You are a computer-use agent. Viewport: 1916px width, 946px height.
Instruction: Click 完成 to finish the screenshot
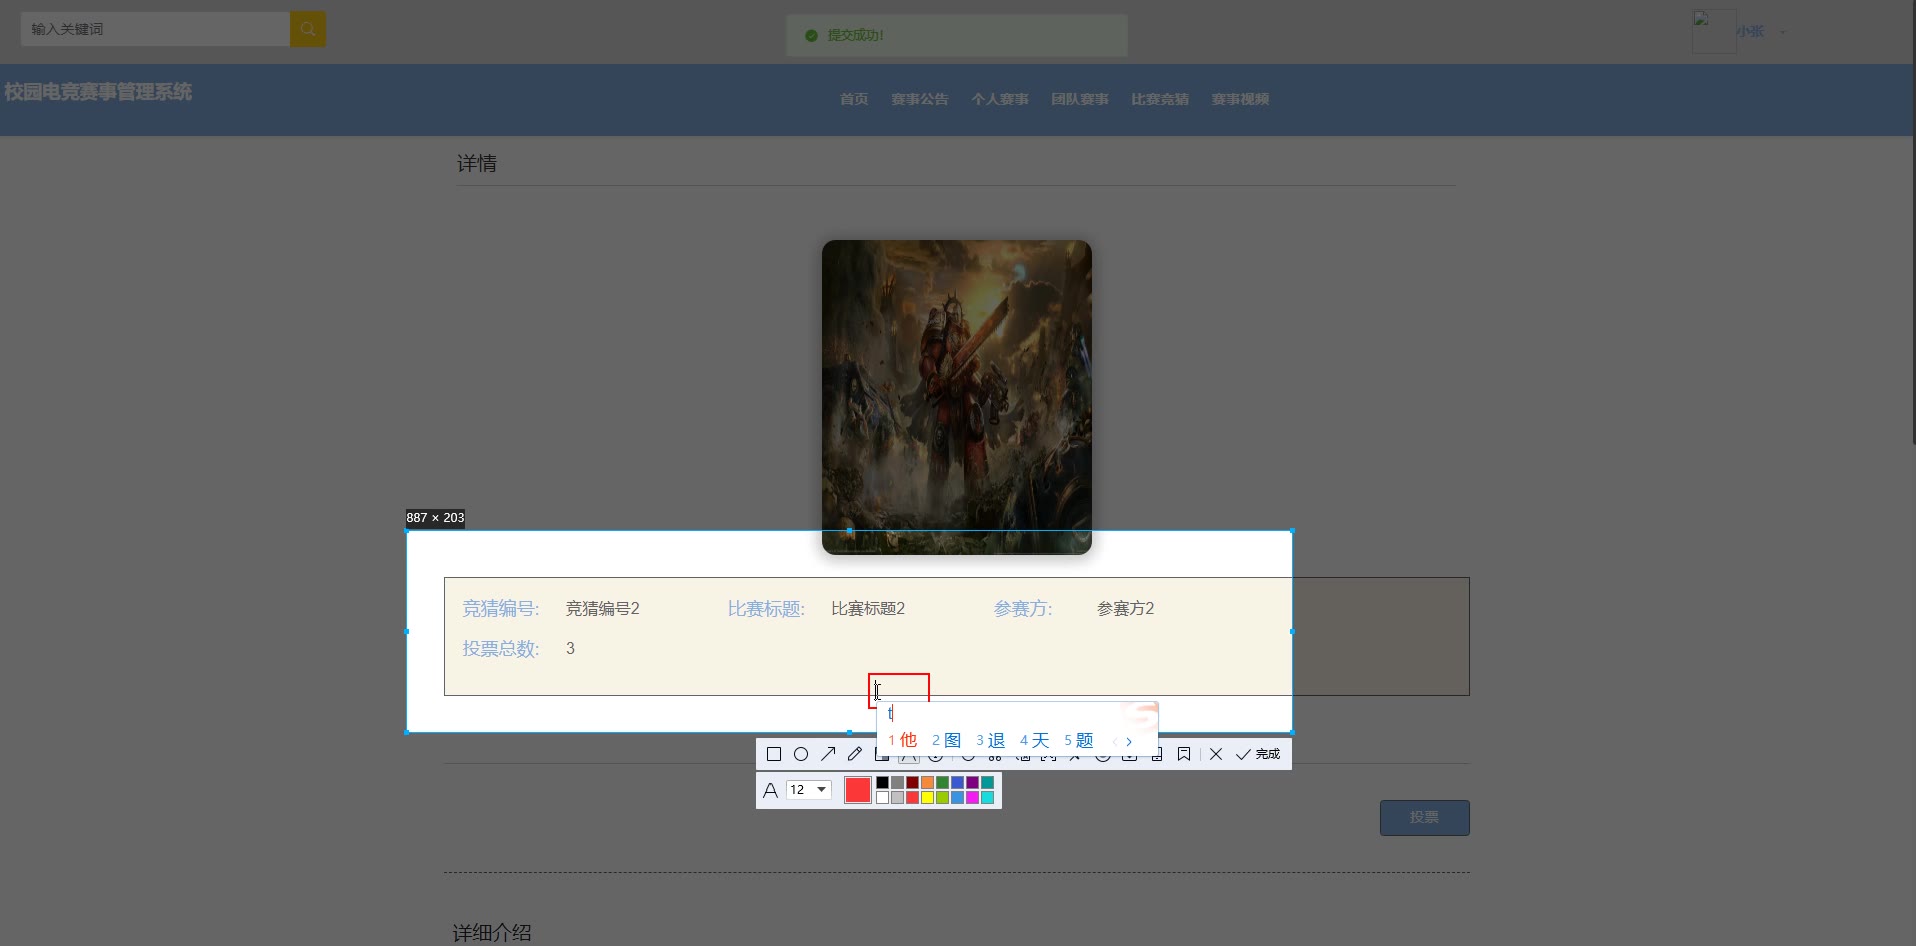click(x=1258, y=754)
